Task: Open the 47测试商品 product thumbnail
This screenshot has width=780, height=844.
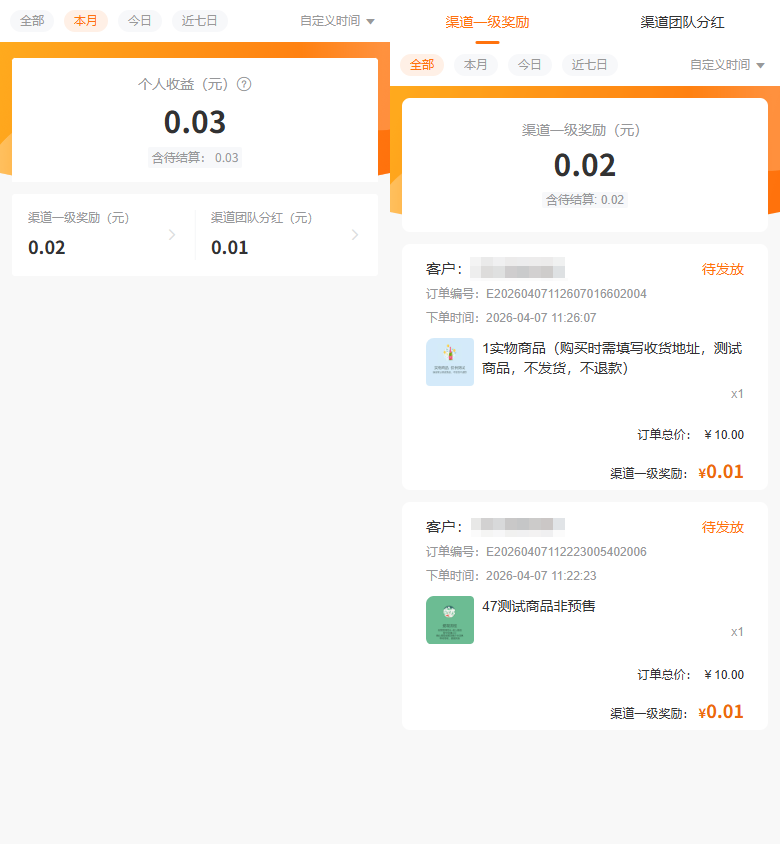Action: 450,620
